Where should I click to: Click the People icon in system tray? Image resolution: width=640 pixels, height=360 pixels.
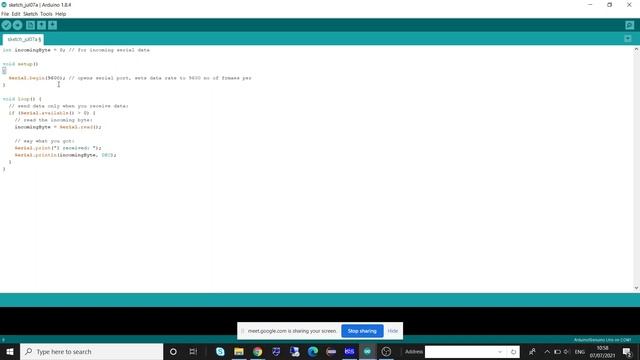click(x=532, y=351)
